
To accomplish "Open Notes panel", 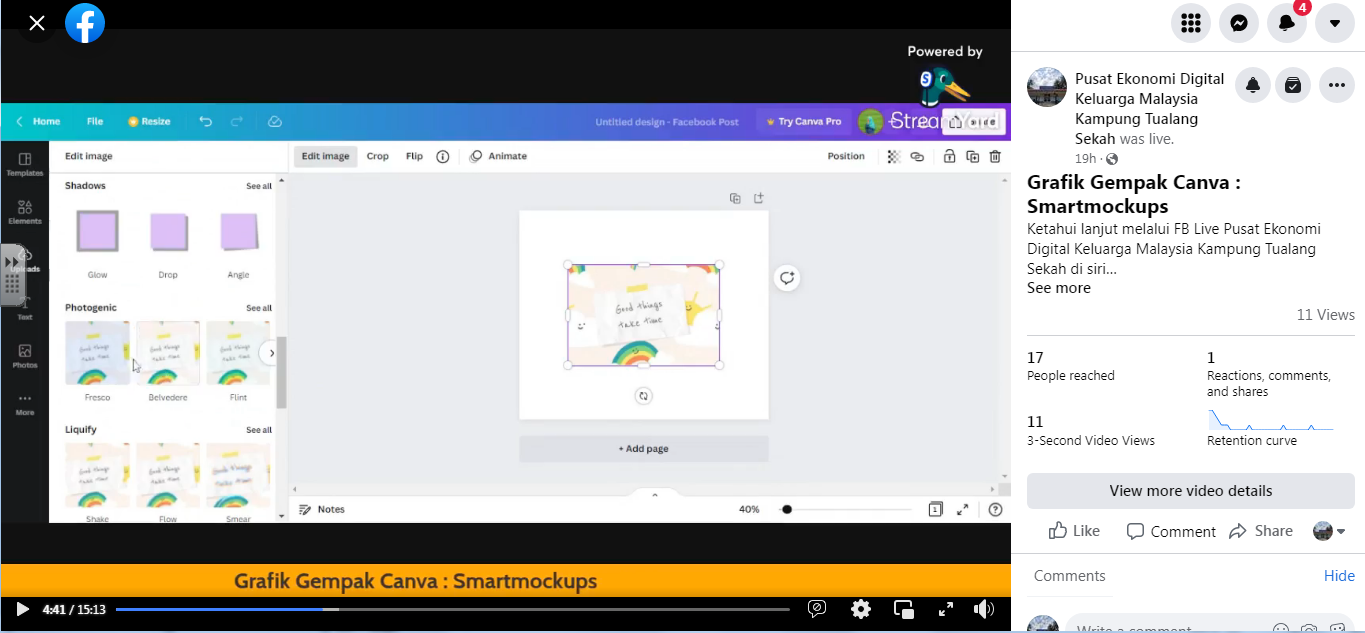I will [x=322, y=509].
